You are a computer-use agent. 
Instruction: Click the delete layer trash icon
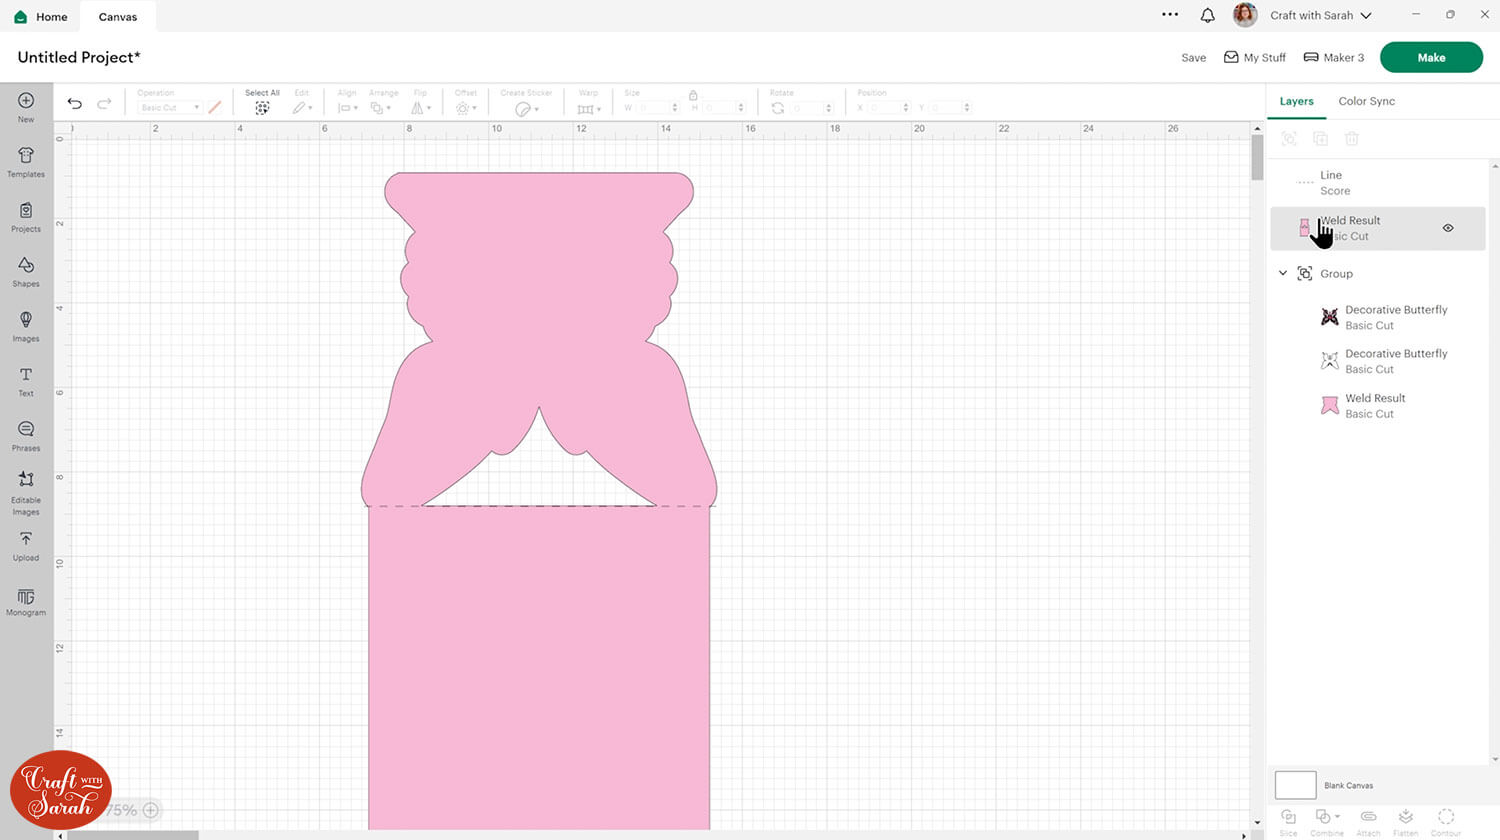coord(1352,139)
